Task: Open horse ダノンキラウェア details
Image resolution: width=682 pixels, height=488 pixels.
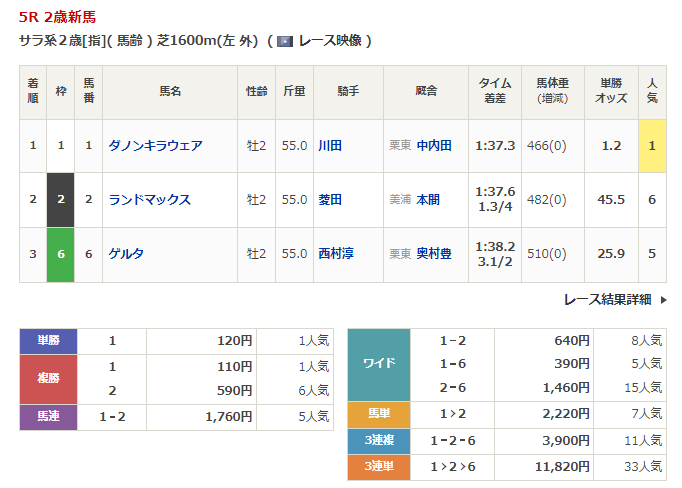Action: click(156, 145)
